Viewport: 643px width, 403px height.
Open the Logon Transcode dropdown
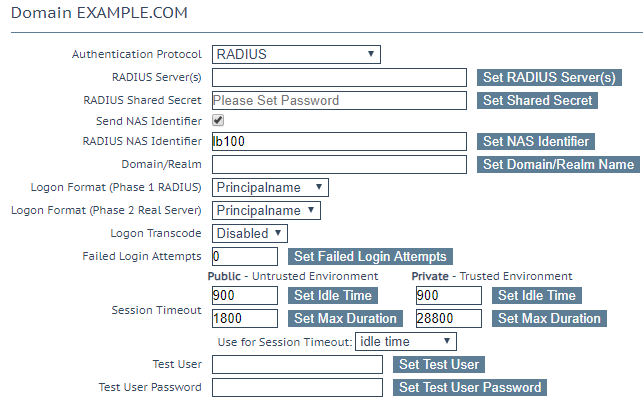point(249,233)
